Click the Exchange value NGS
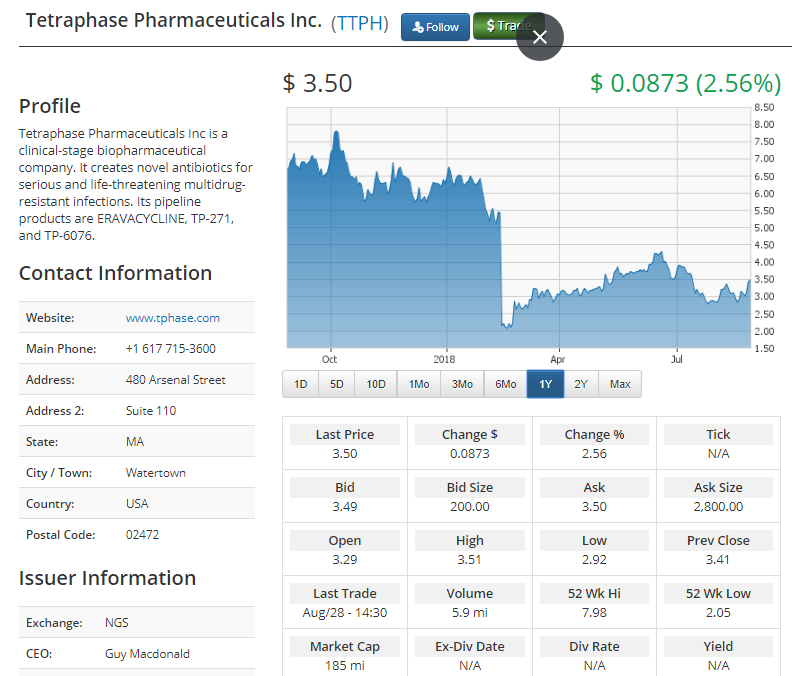The height and width of the screenshot is (676, 792). point(117,622)
